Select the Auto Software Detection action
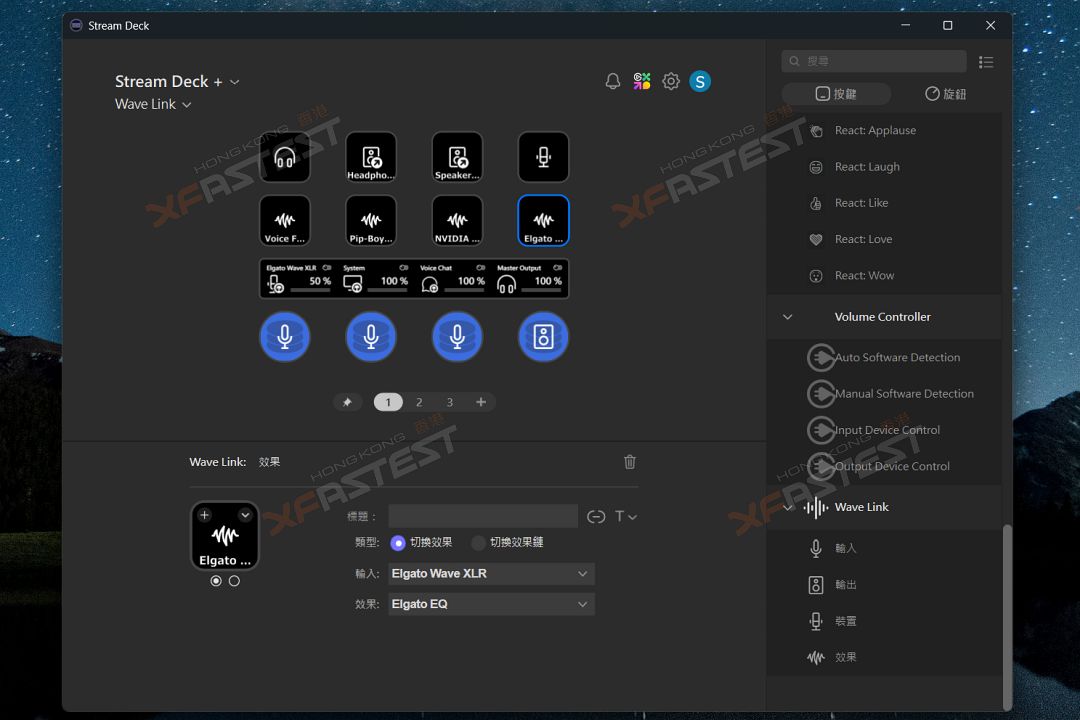This screenshot has width=1080, height=720. tap(884, 357)
